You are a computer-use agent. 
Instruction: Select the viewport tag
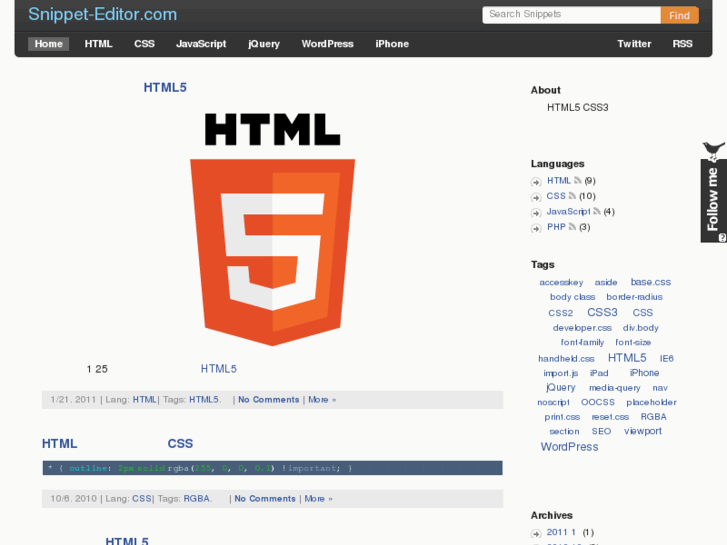coord(643,431)
